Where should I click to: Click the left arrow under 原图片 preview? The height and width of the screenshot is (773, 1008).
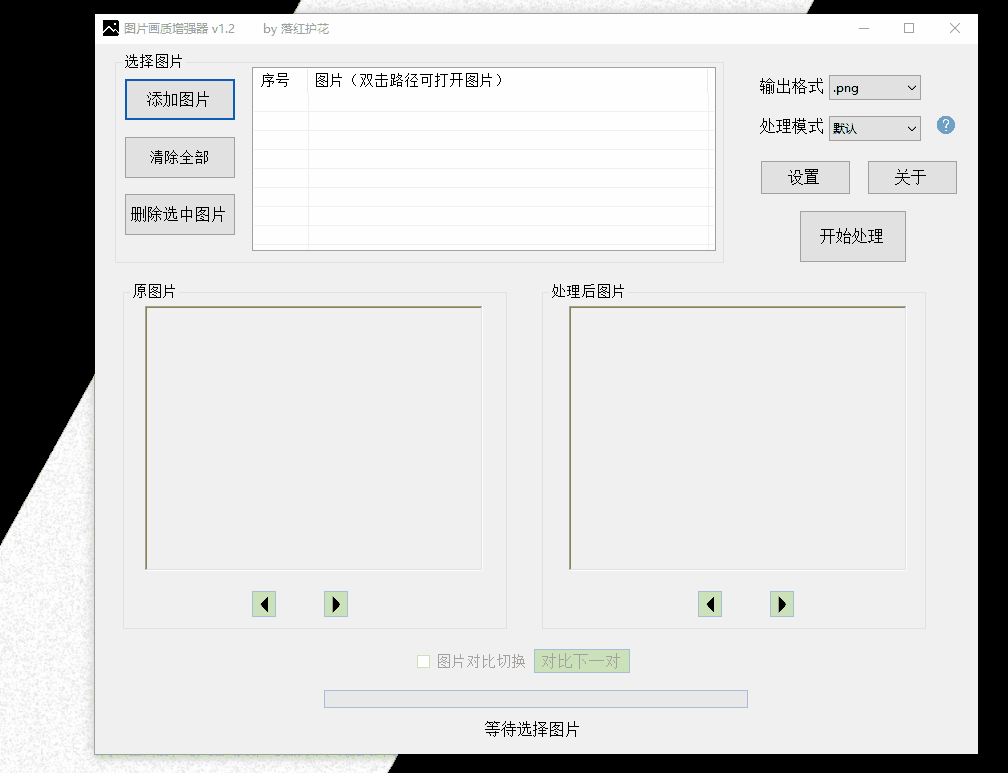(264, 604)
